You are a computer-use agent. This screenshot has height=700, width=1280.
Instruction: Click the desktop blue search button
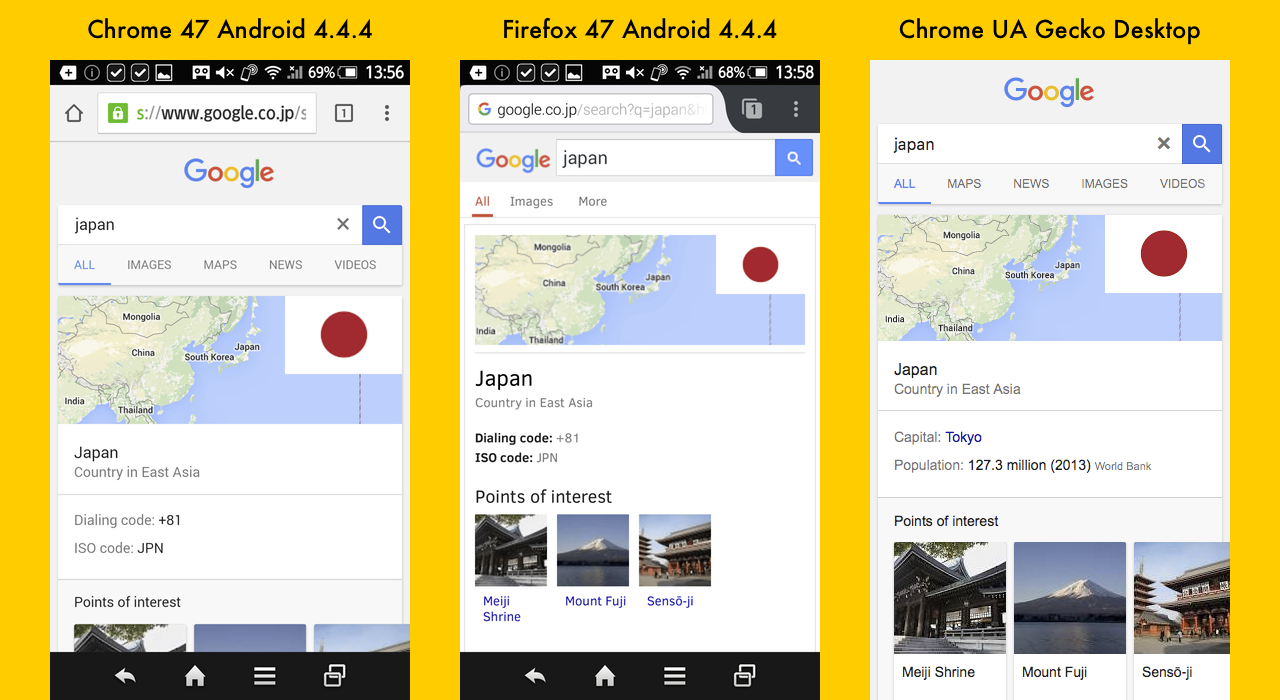pos(1201,144)
